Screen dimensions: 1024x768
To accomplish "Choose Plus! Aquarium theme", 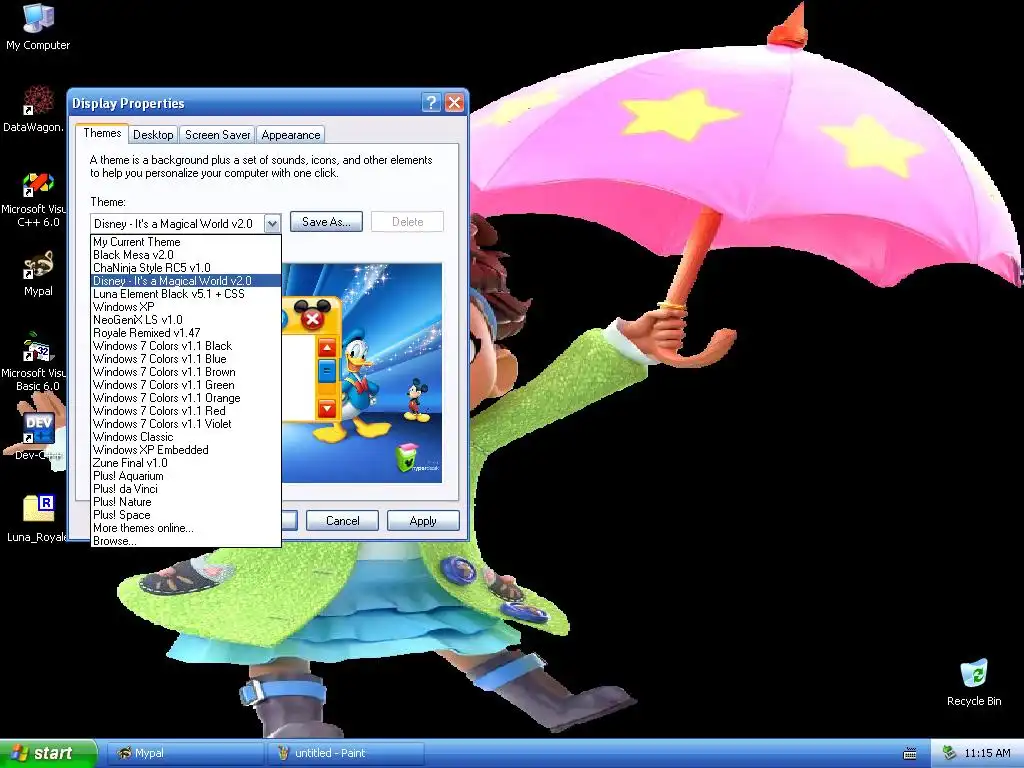I will (x=185, y=476).
